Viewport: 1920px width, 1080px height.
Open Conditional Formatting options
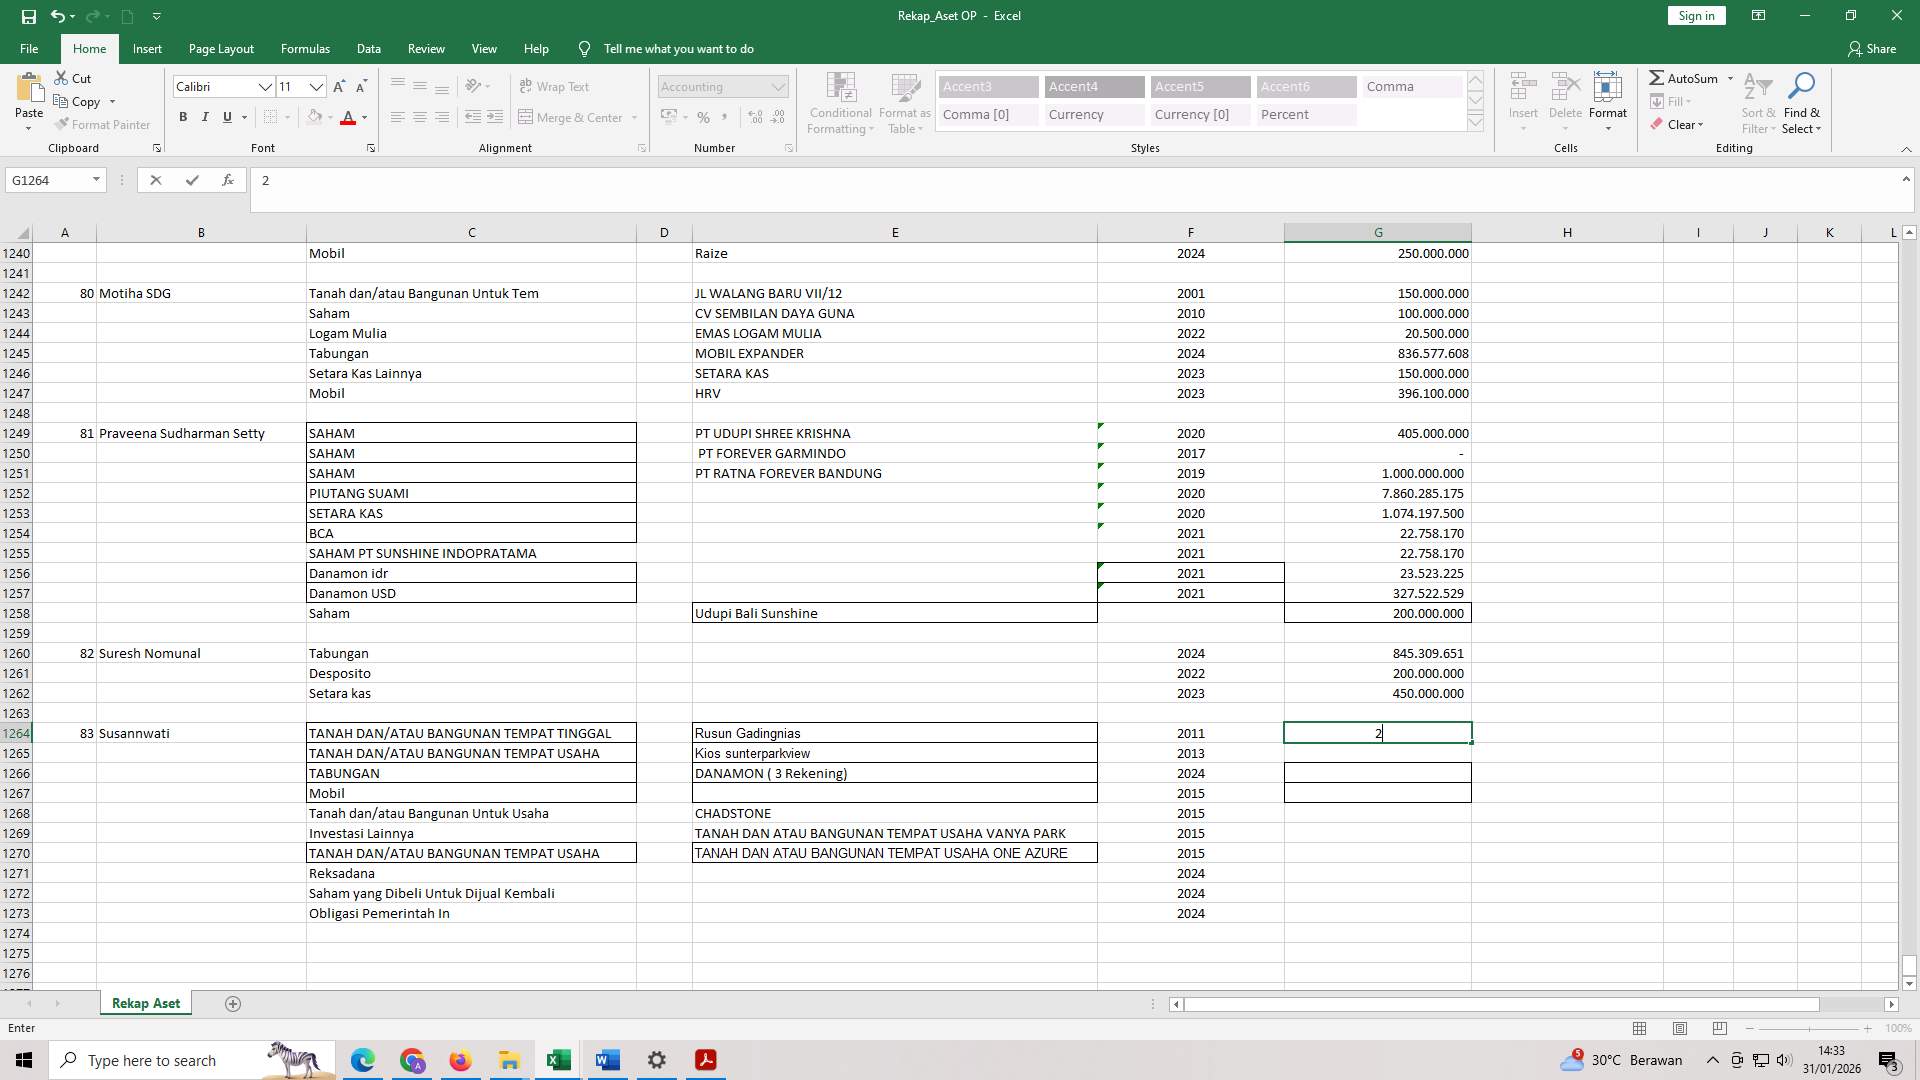pos(840,103)
